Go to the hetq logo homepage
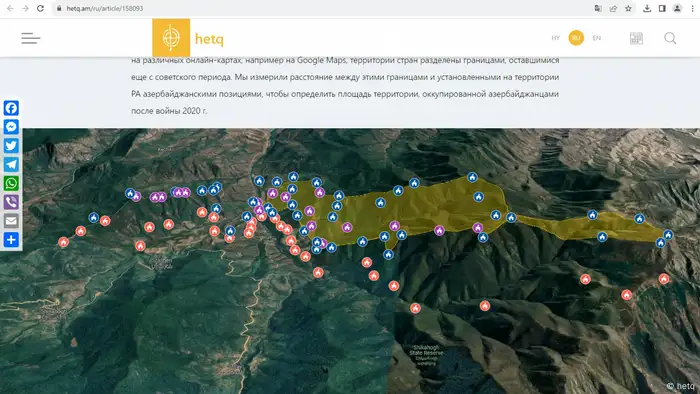Viewport: 700px width, 394px height. (188, 38)
